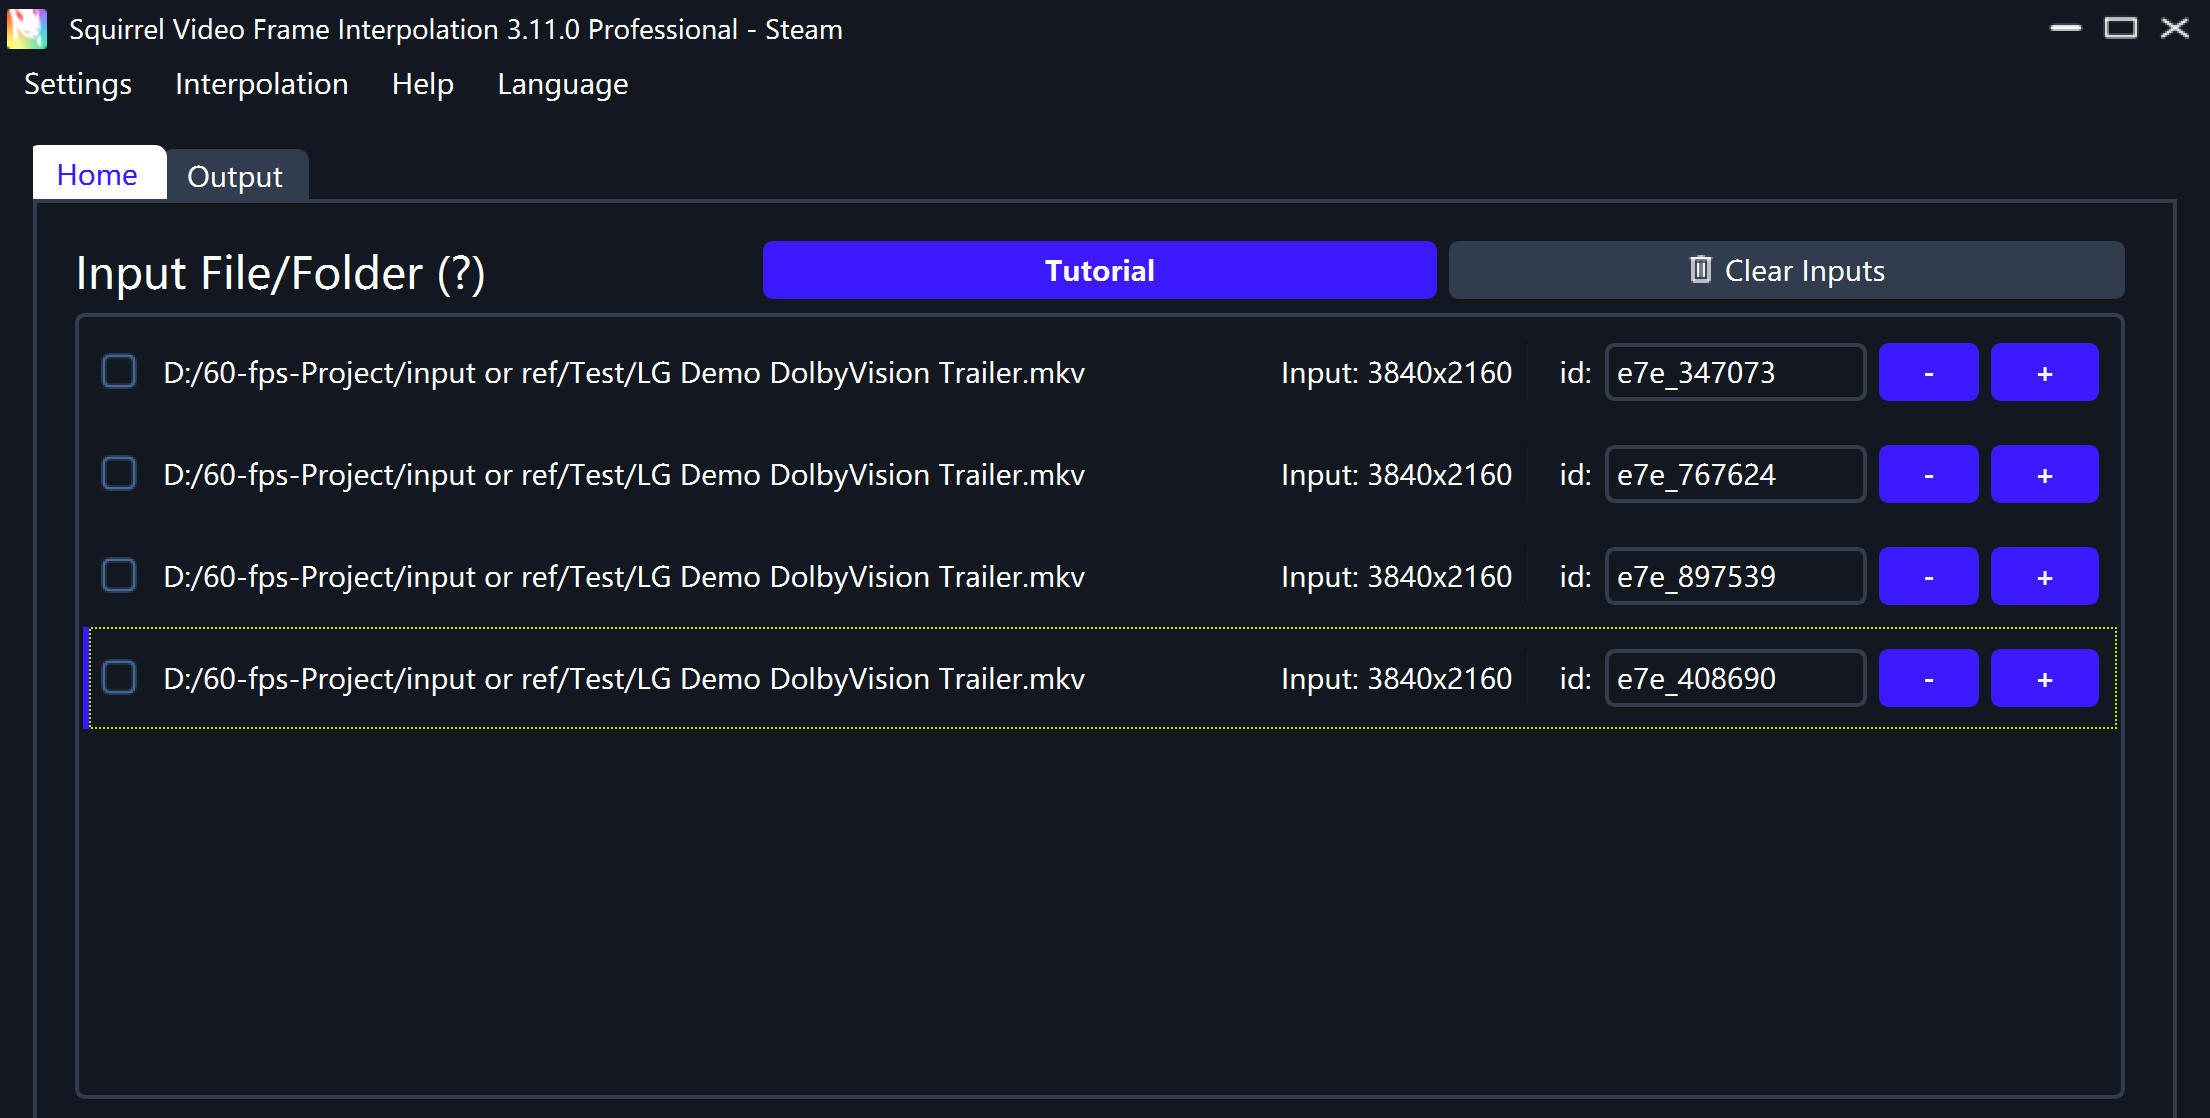Add a copy of the e7e_408690 entry via plus

tap(2044, 677)
